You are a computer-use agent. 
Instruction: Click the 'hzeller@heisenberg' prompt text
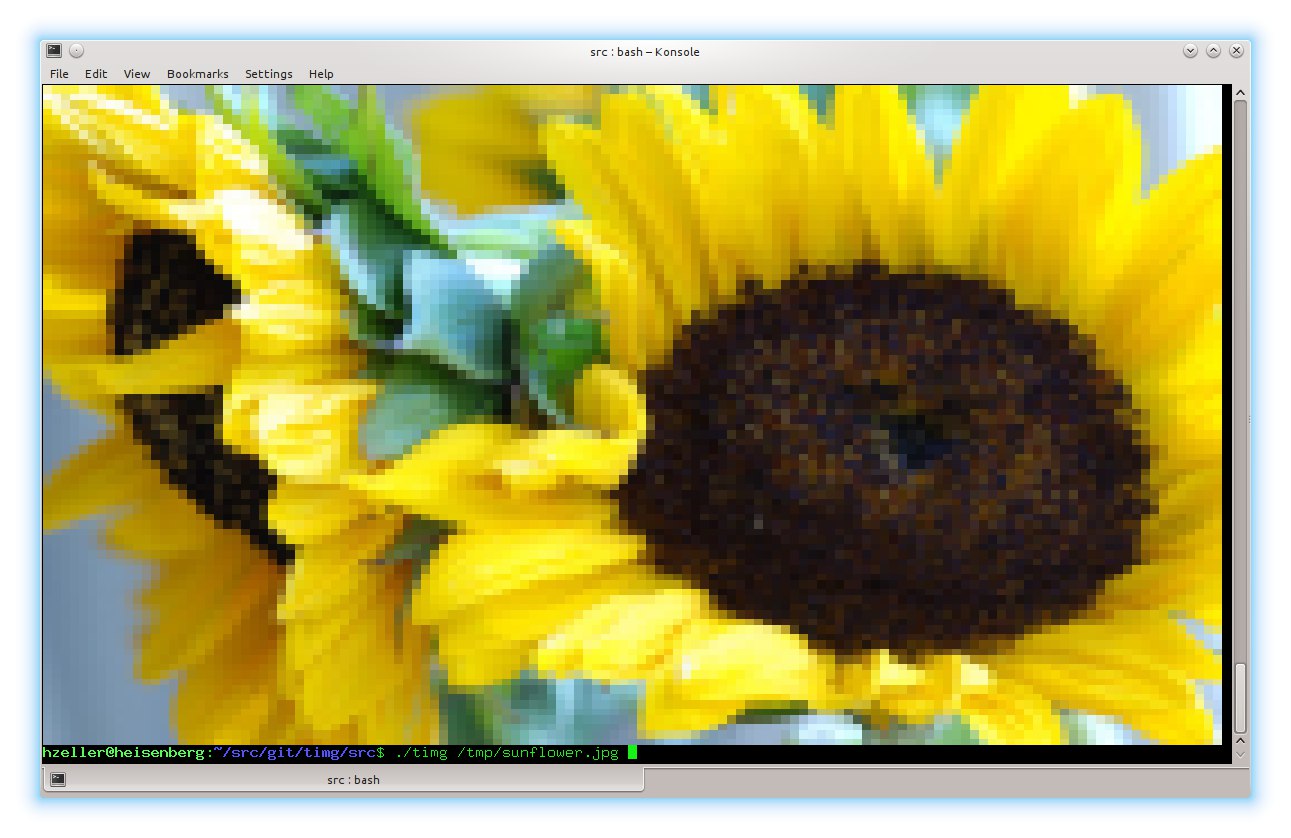point(124,753)
